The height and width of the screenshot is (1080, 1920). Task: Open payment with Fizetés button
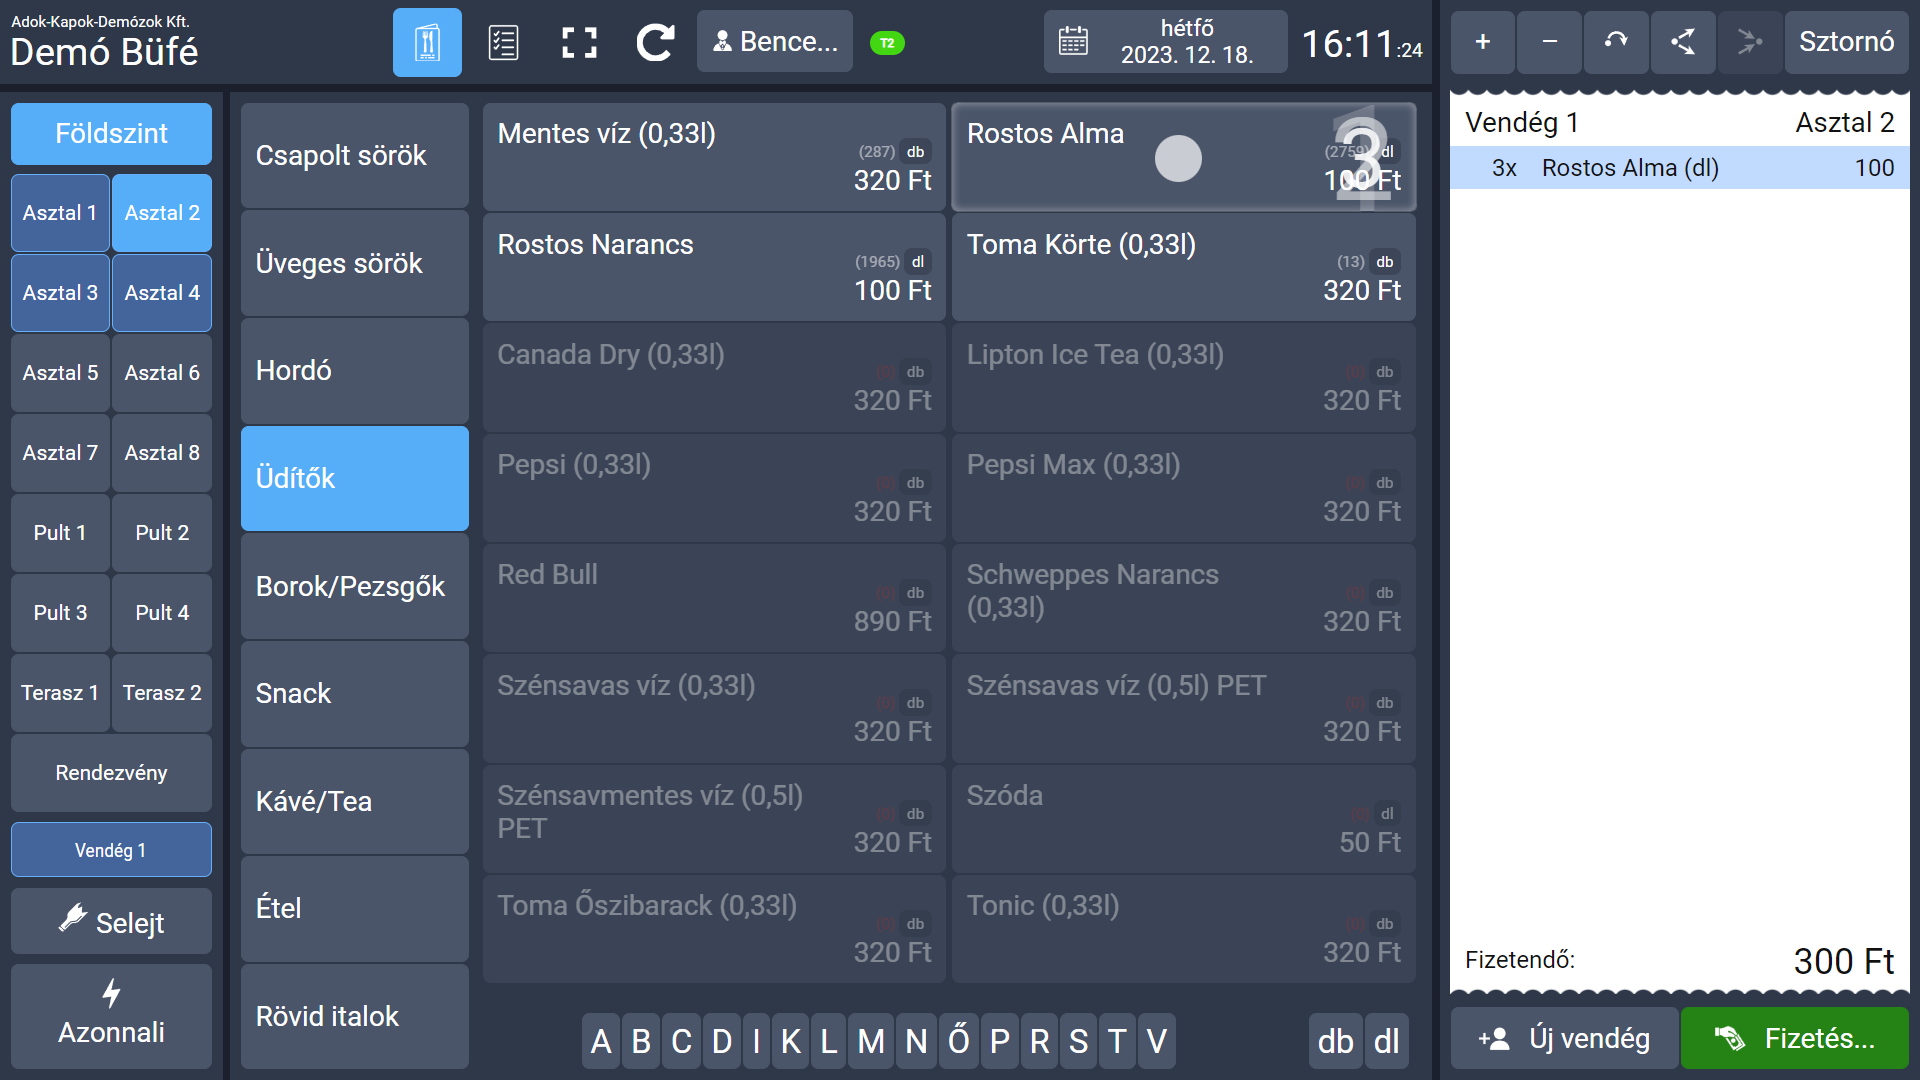[1795, 1038]
